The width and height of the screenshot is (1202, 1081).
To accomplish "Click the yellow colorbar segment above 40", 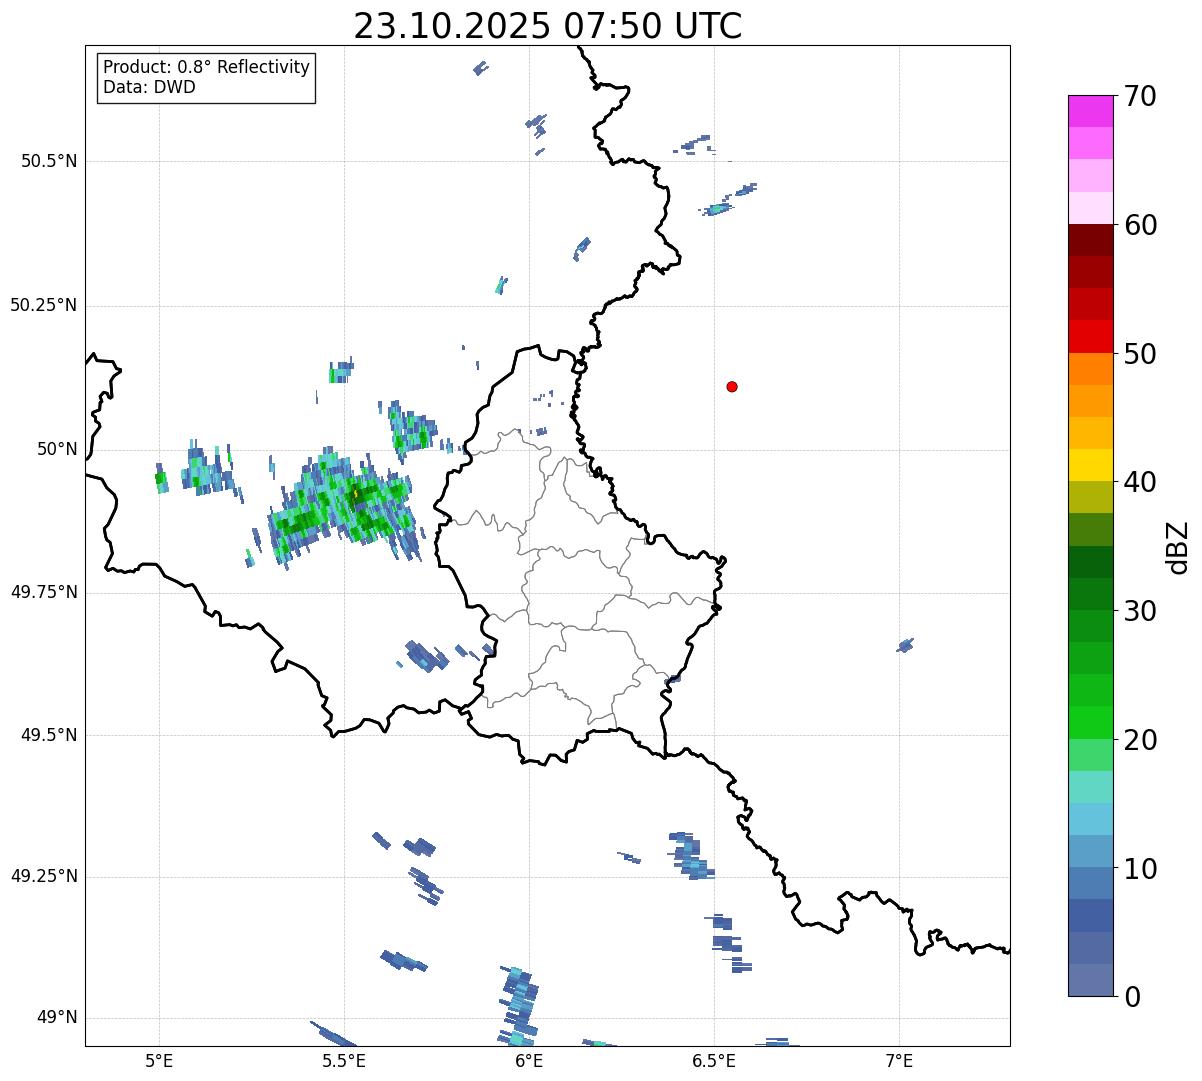I will click(1091, 465).
